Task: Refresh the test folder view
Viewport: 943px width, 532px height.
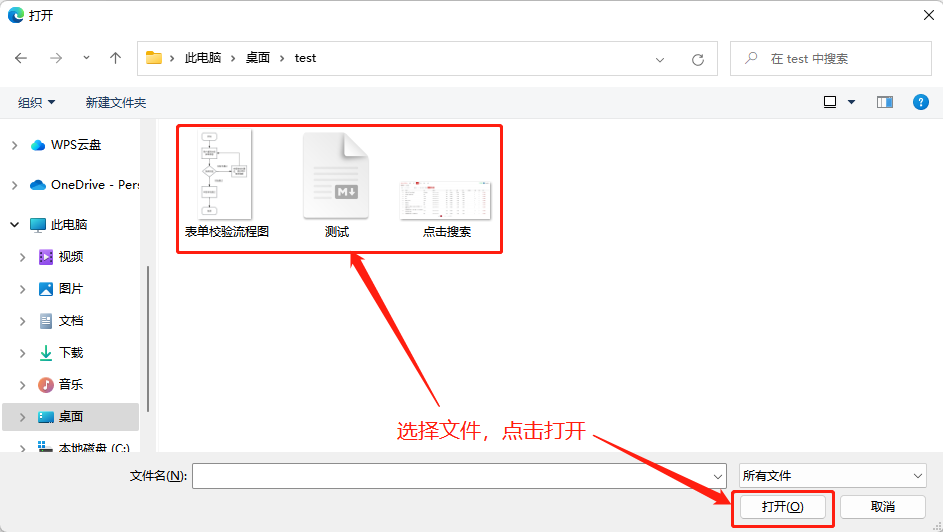Action: (x=698, y=59)
